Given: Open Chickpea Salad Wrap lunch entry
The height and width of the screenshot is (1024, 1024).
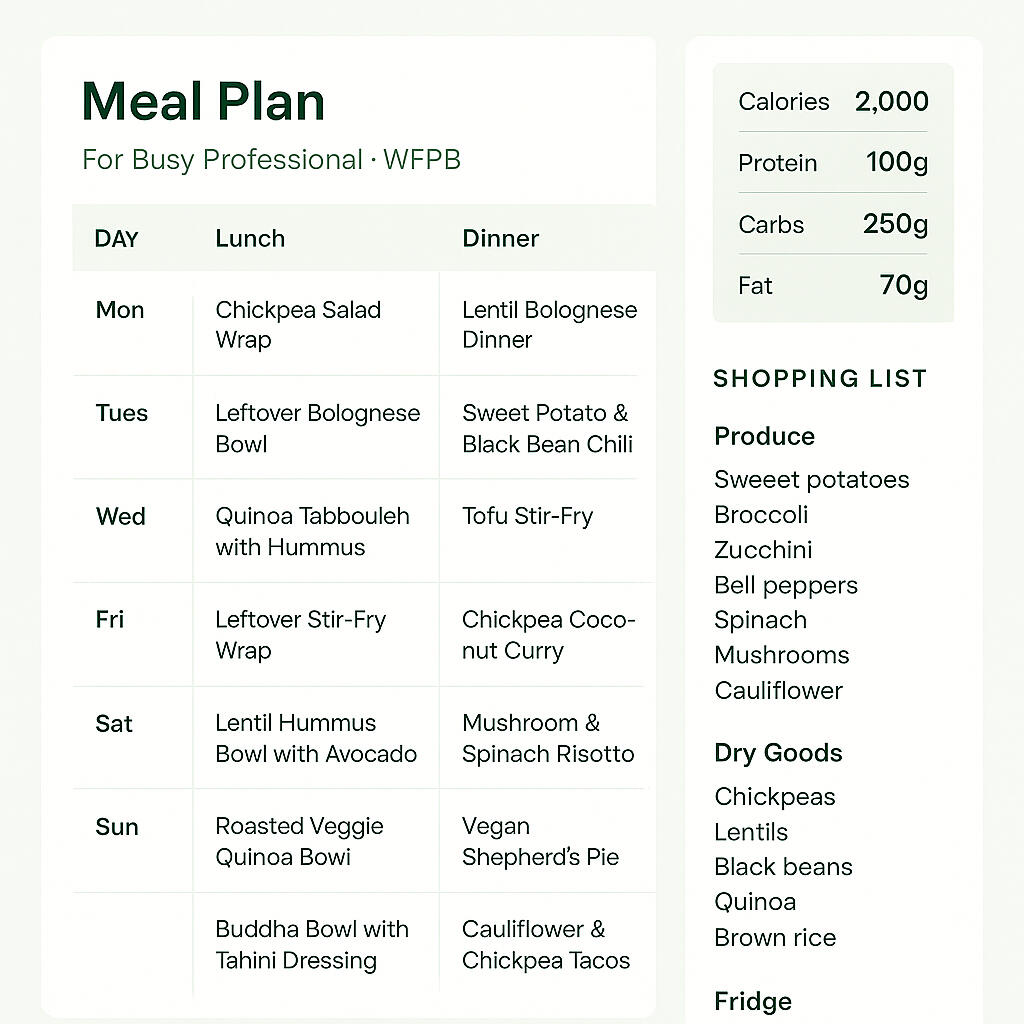Looking at the screenshot, I should click(298, 324).
